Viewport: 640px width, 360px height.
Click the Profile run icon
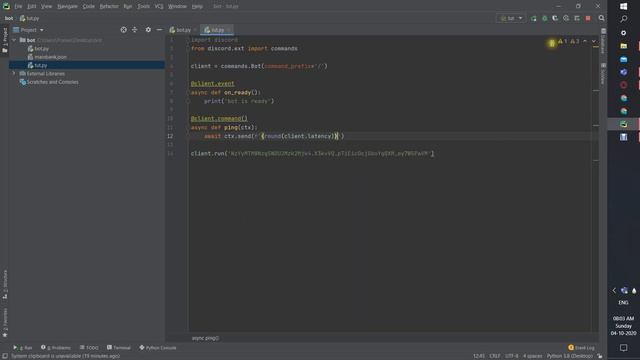566,18
